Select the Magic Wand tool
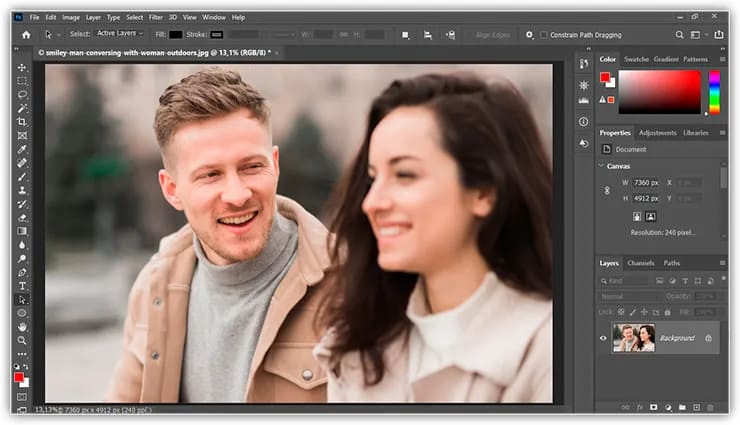The image size is (740, 425). [x=22, y=108]
